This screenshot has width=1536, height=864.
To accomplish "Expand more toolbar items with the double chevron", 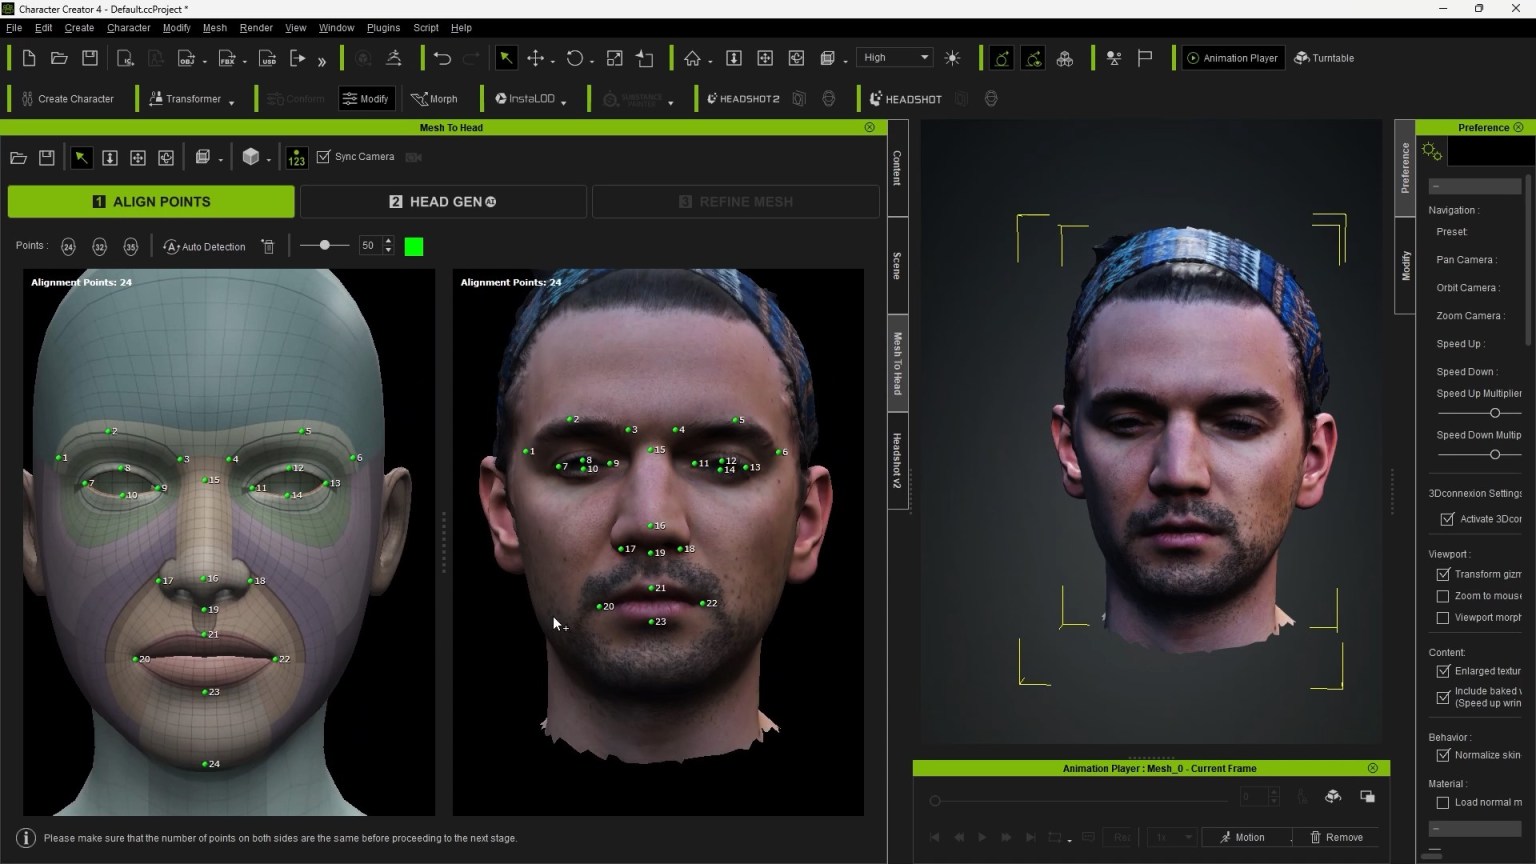I will point(322,60).
